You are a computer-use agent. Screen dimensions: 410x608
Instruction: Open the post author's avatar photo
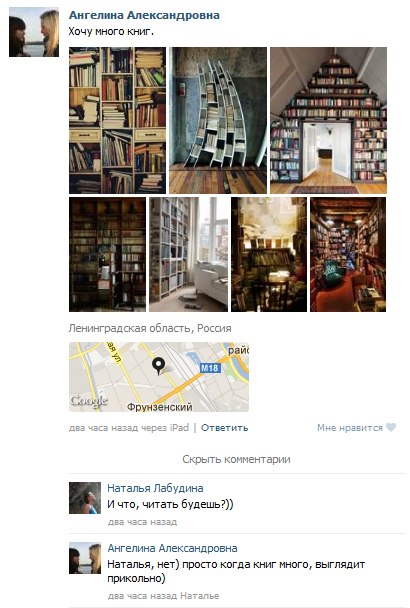click(34, 32)
